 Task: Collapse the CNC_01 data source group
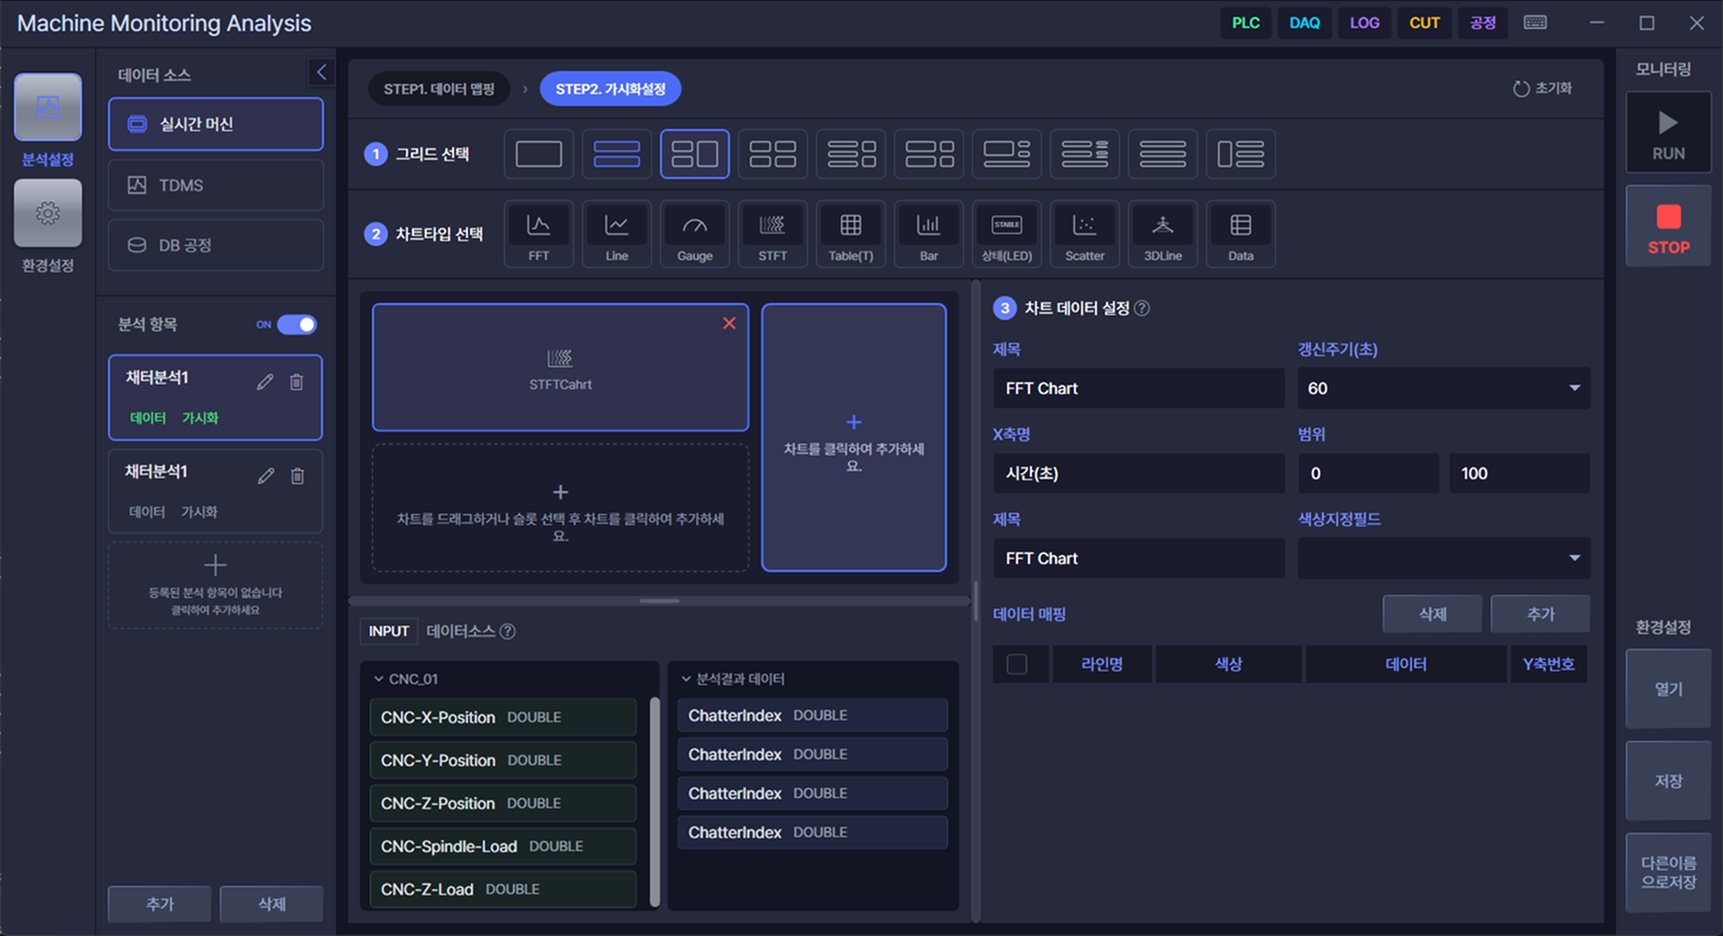coord(379,679)
